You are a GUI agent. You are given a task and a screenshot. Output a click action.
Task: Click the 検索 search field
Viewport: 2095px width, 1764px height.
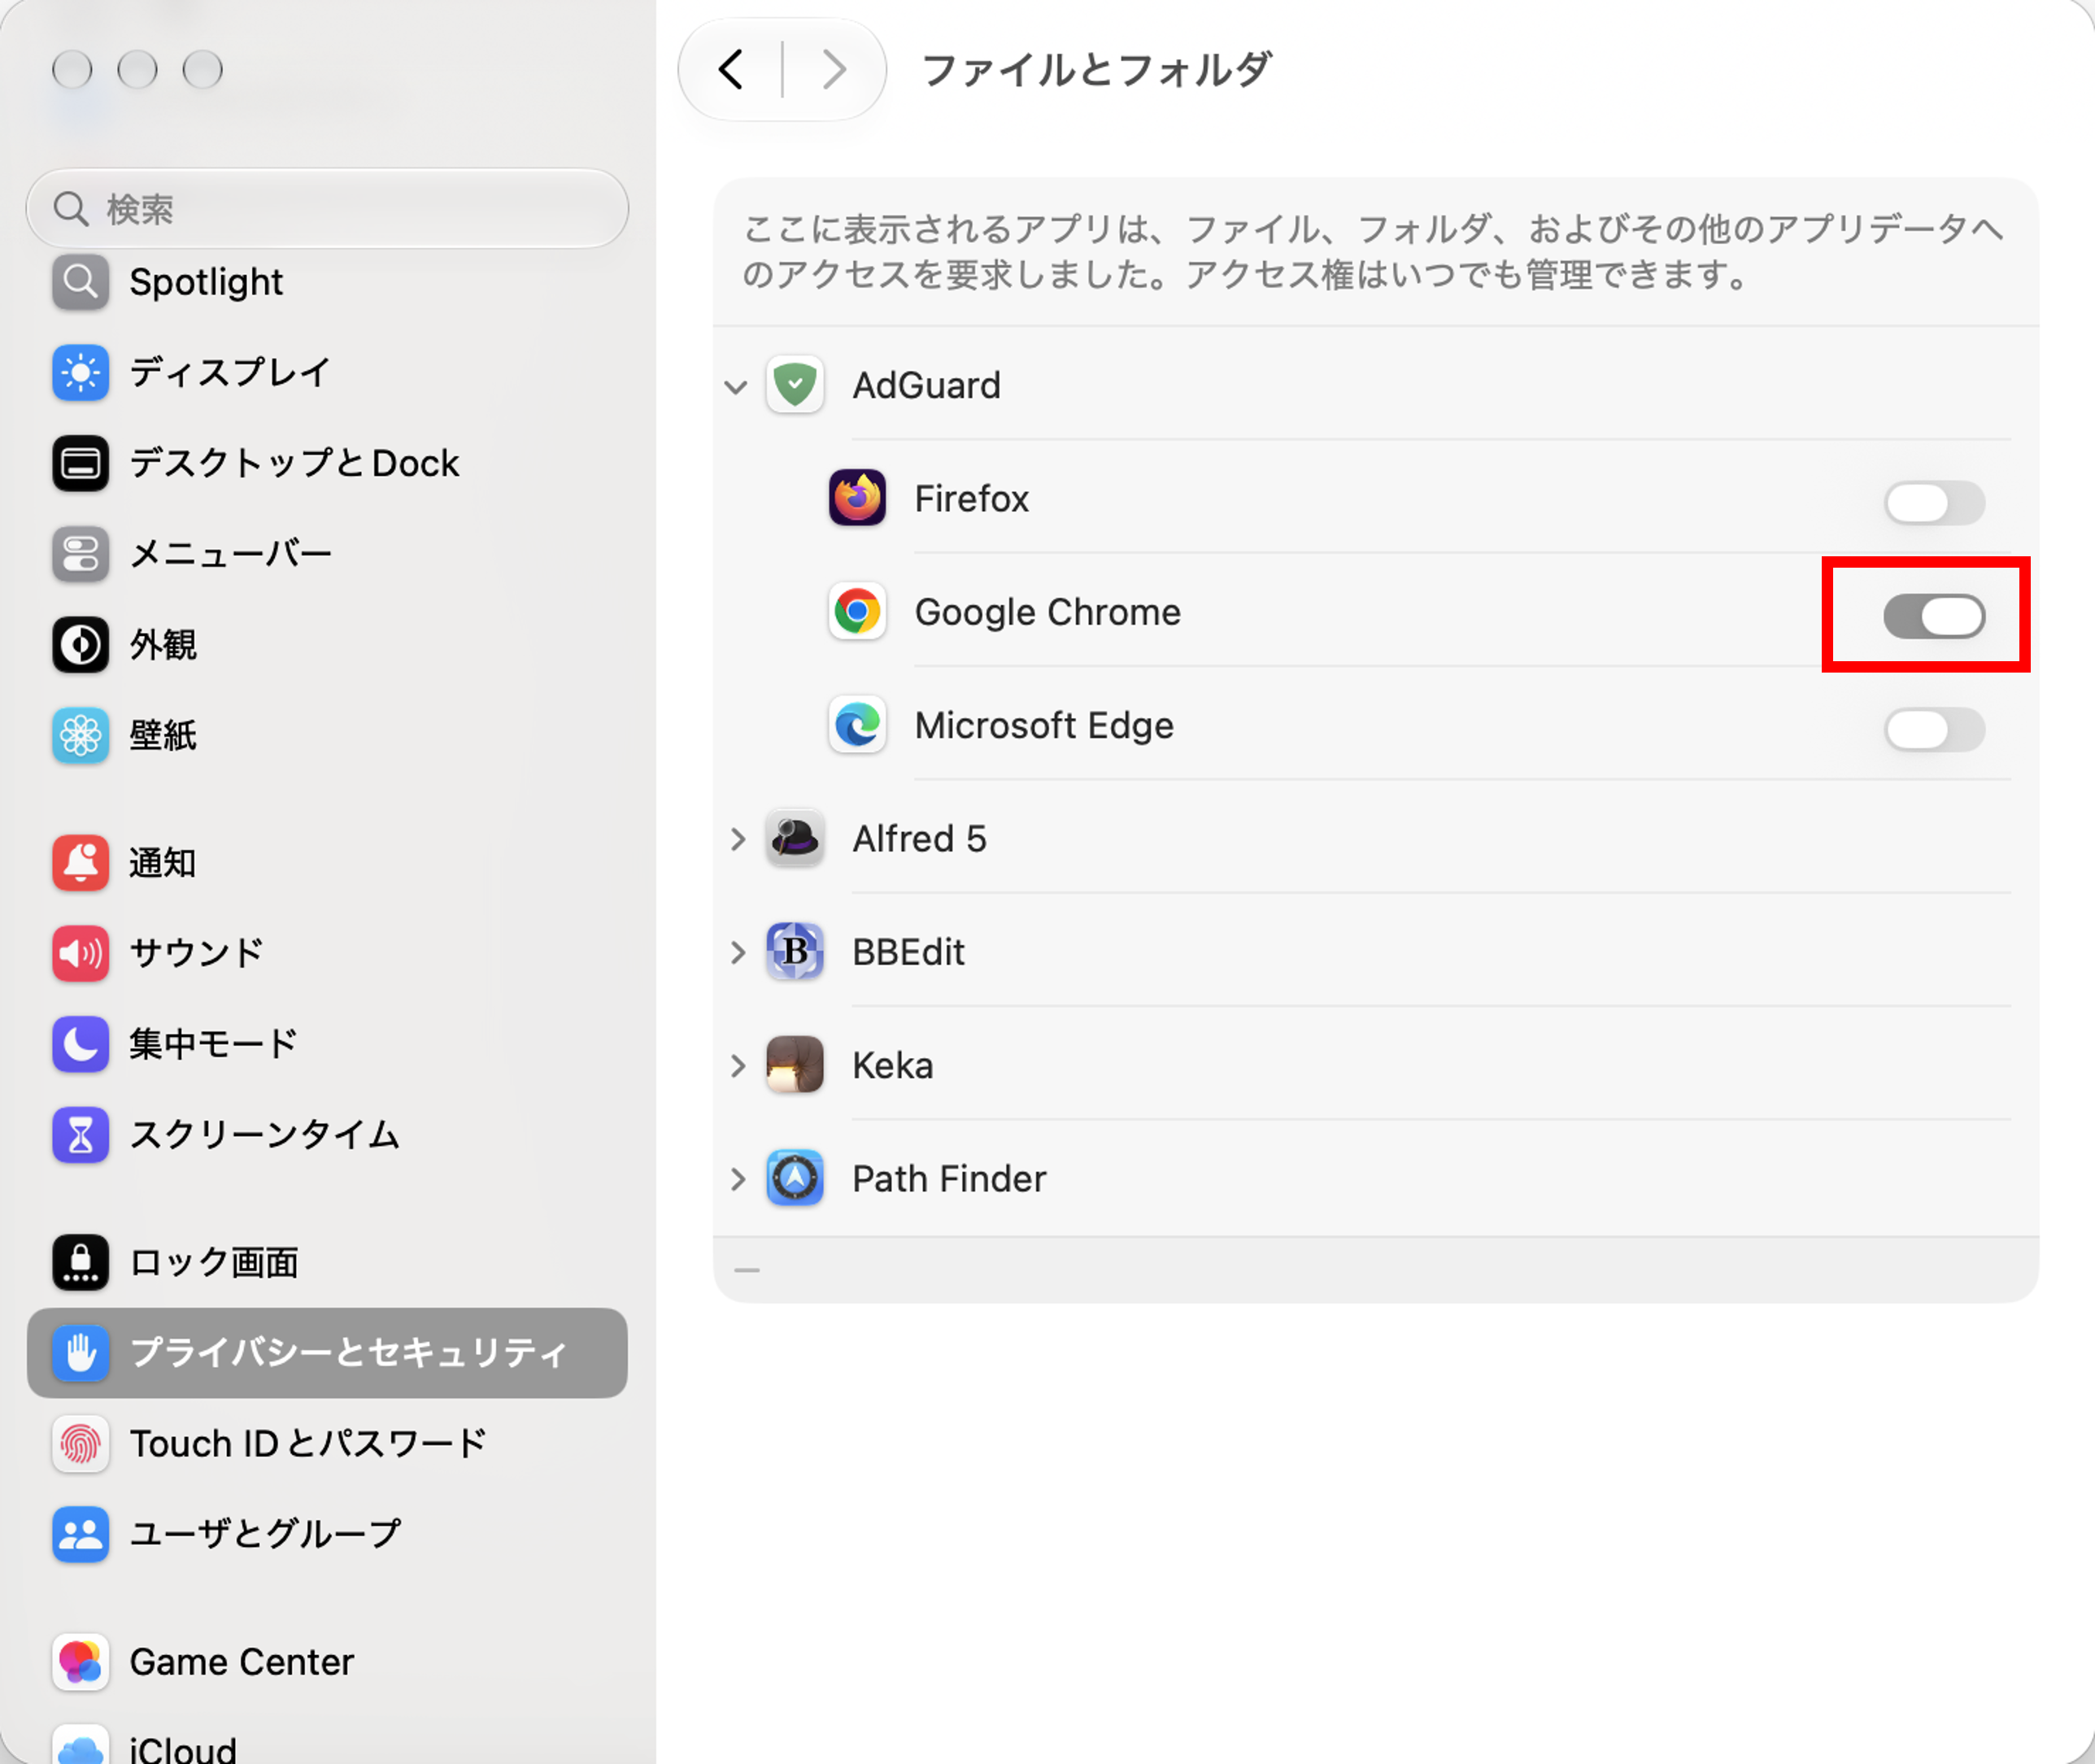pyautogui.click(x=327, y=209)
